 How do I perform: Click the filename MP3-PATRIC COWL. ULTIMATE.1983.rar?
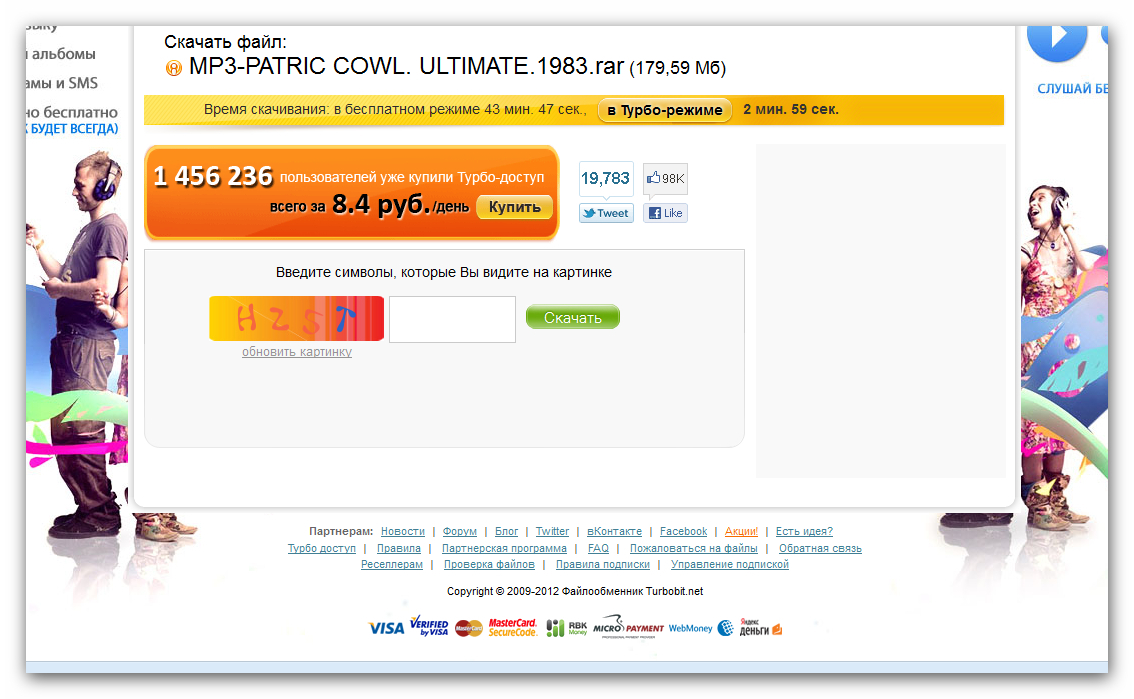pyautogui.click(x=406, y=67)
